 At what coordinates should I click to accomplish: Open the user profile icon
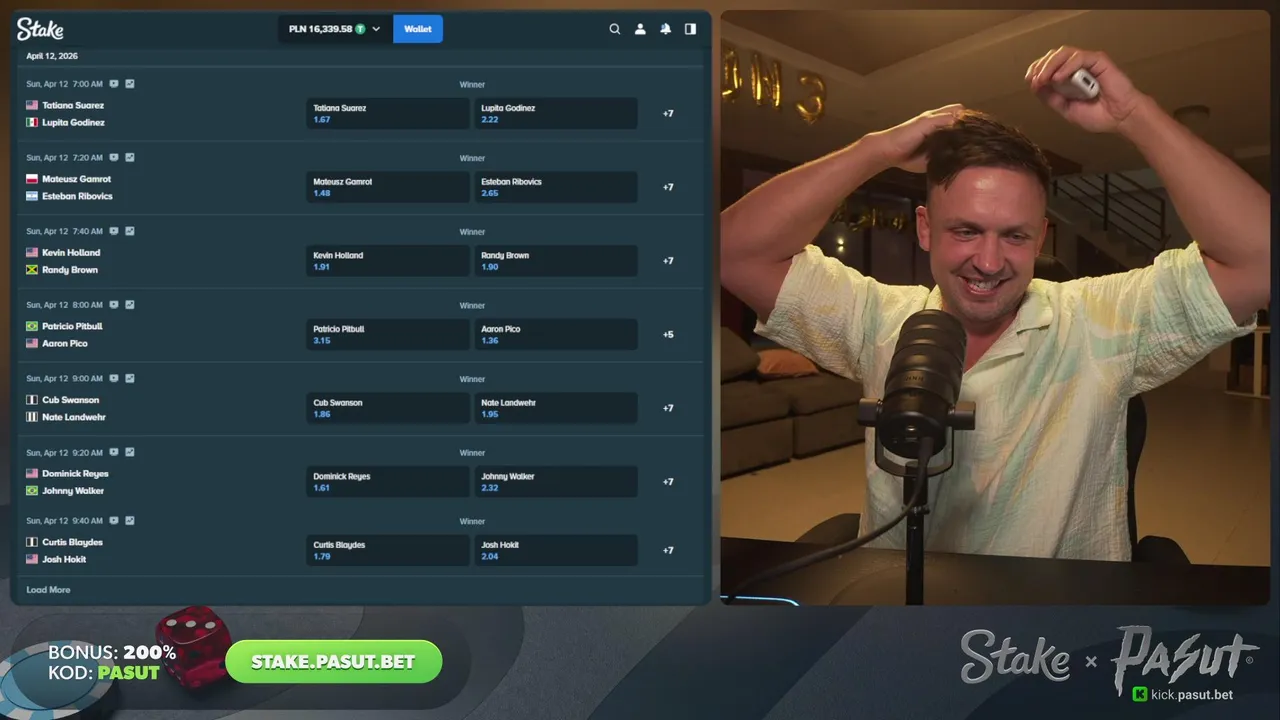click(640, 29)
